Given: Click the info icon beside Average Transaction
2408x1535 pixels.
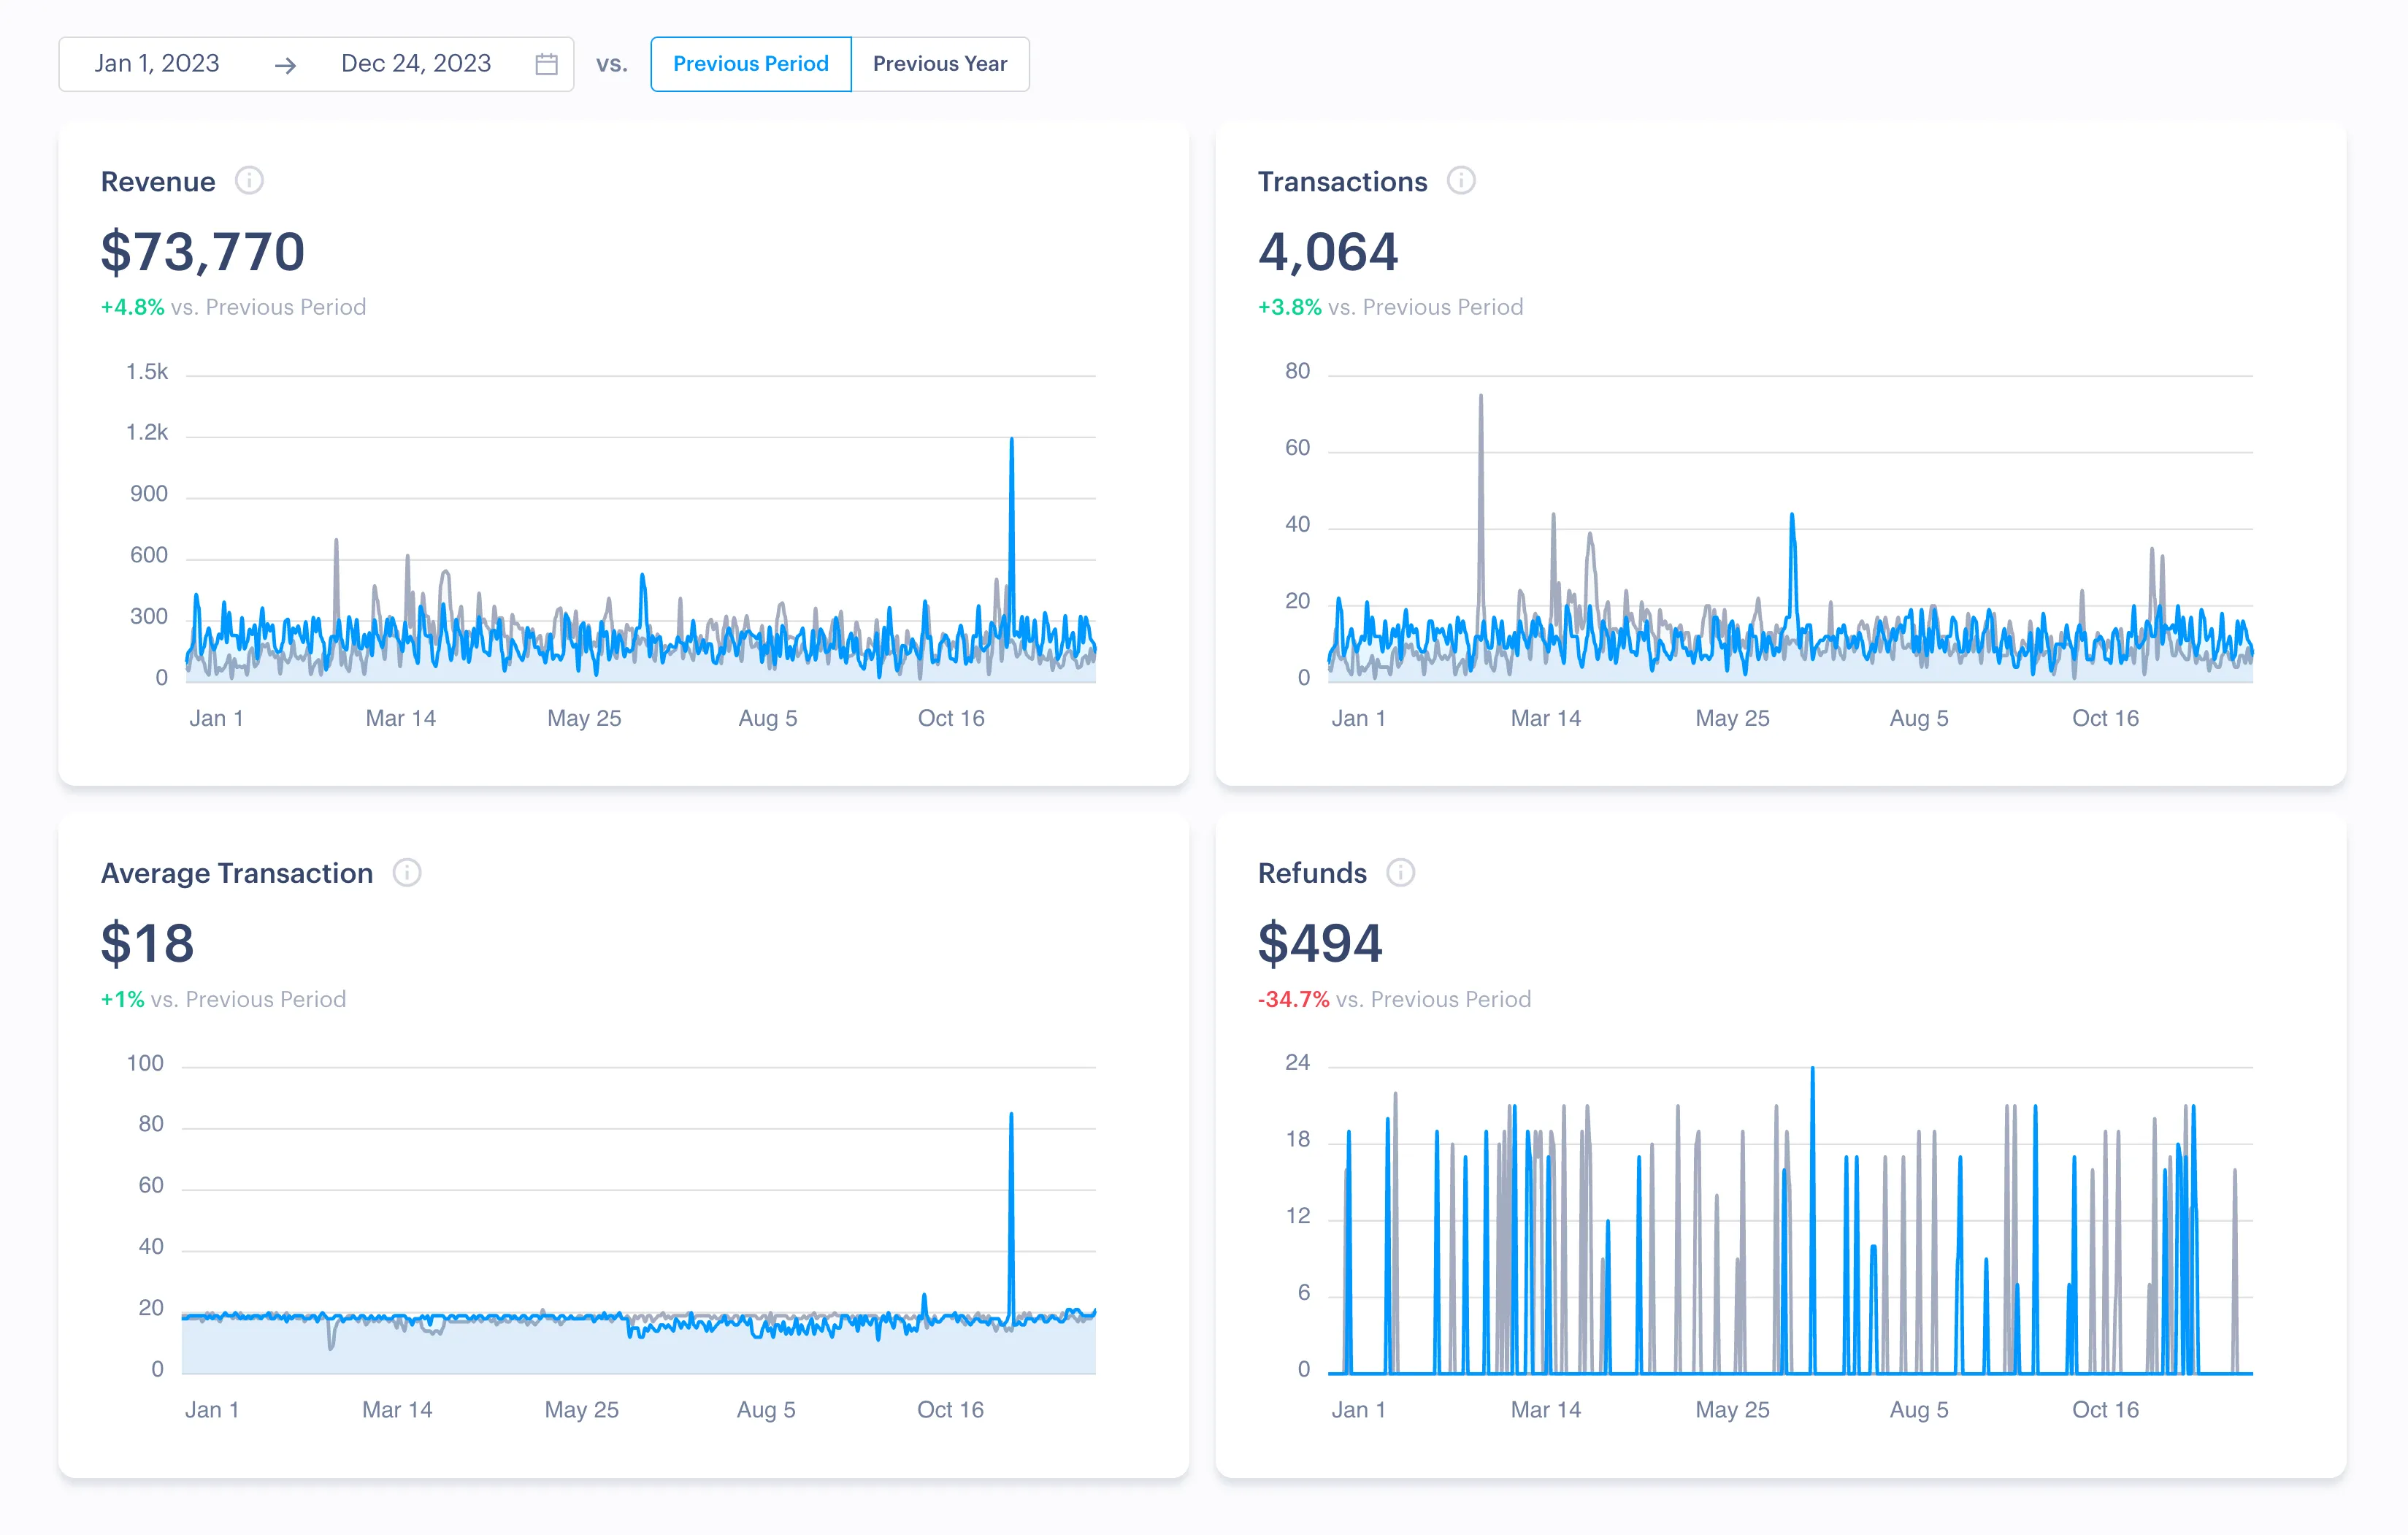Looking at the screenshot, I should [x=406, y=873].
